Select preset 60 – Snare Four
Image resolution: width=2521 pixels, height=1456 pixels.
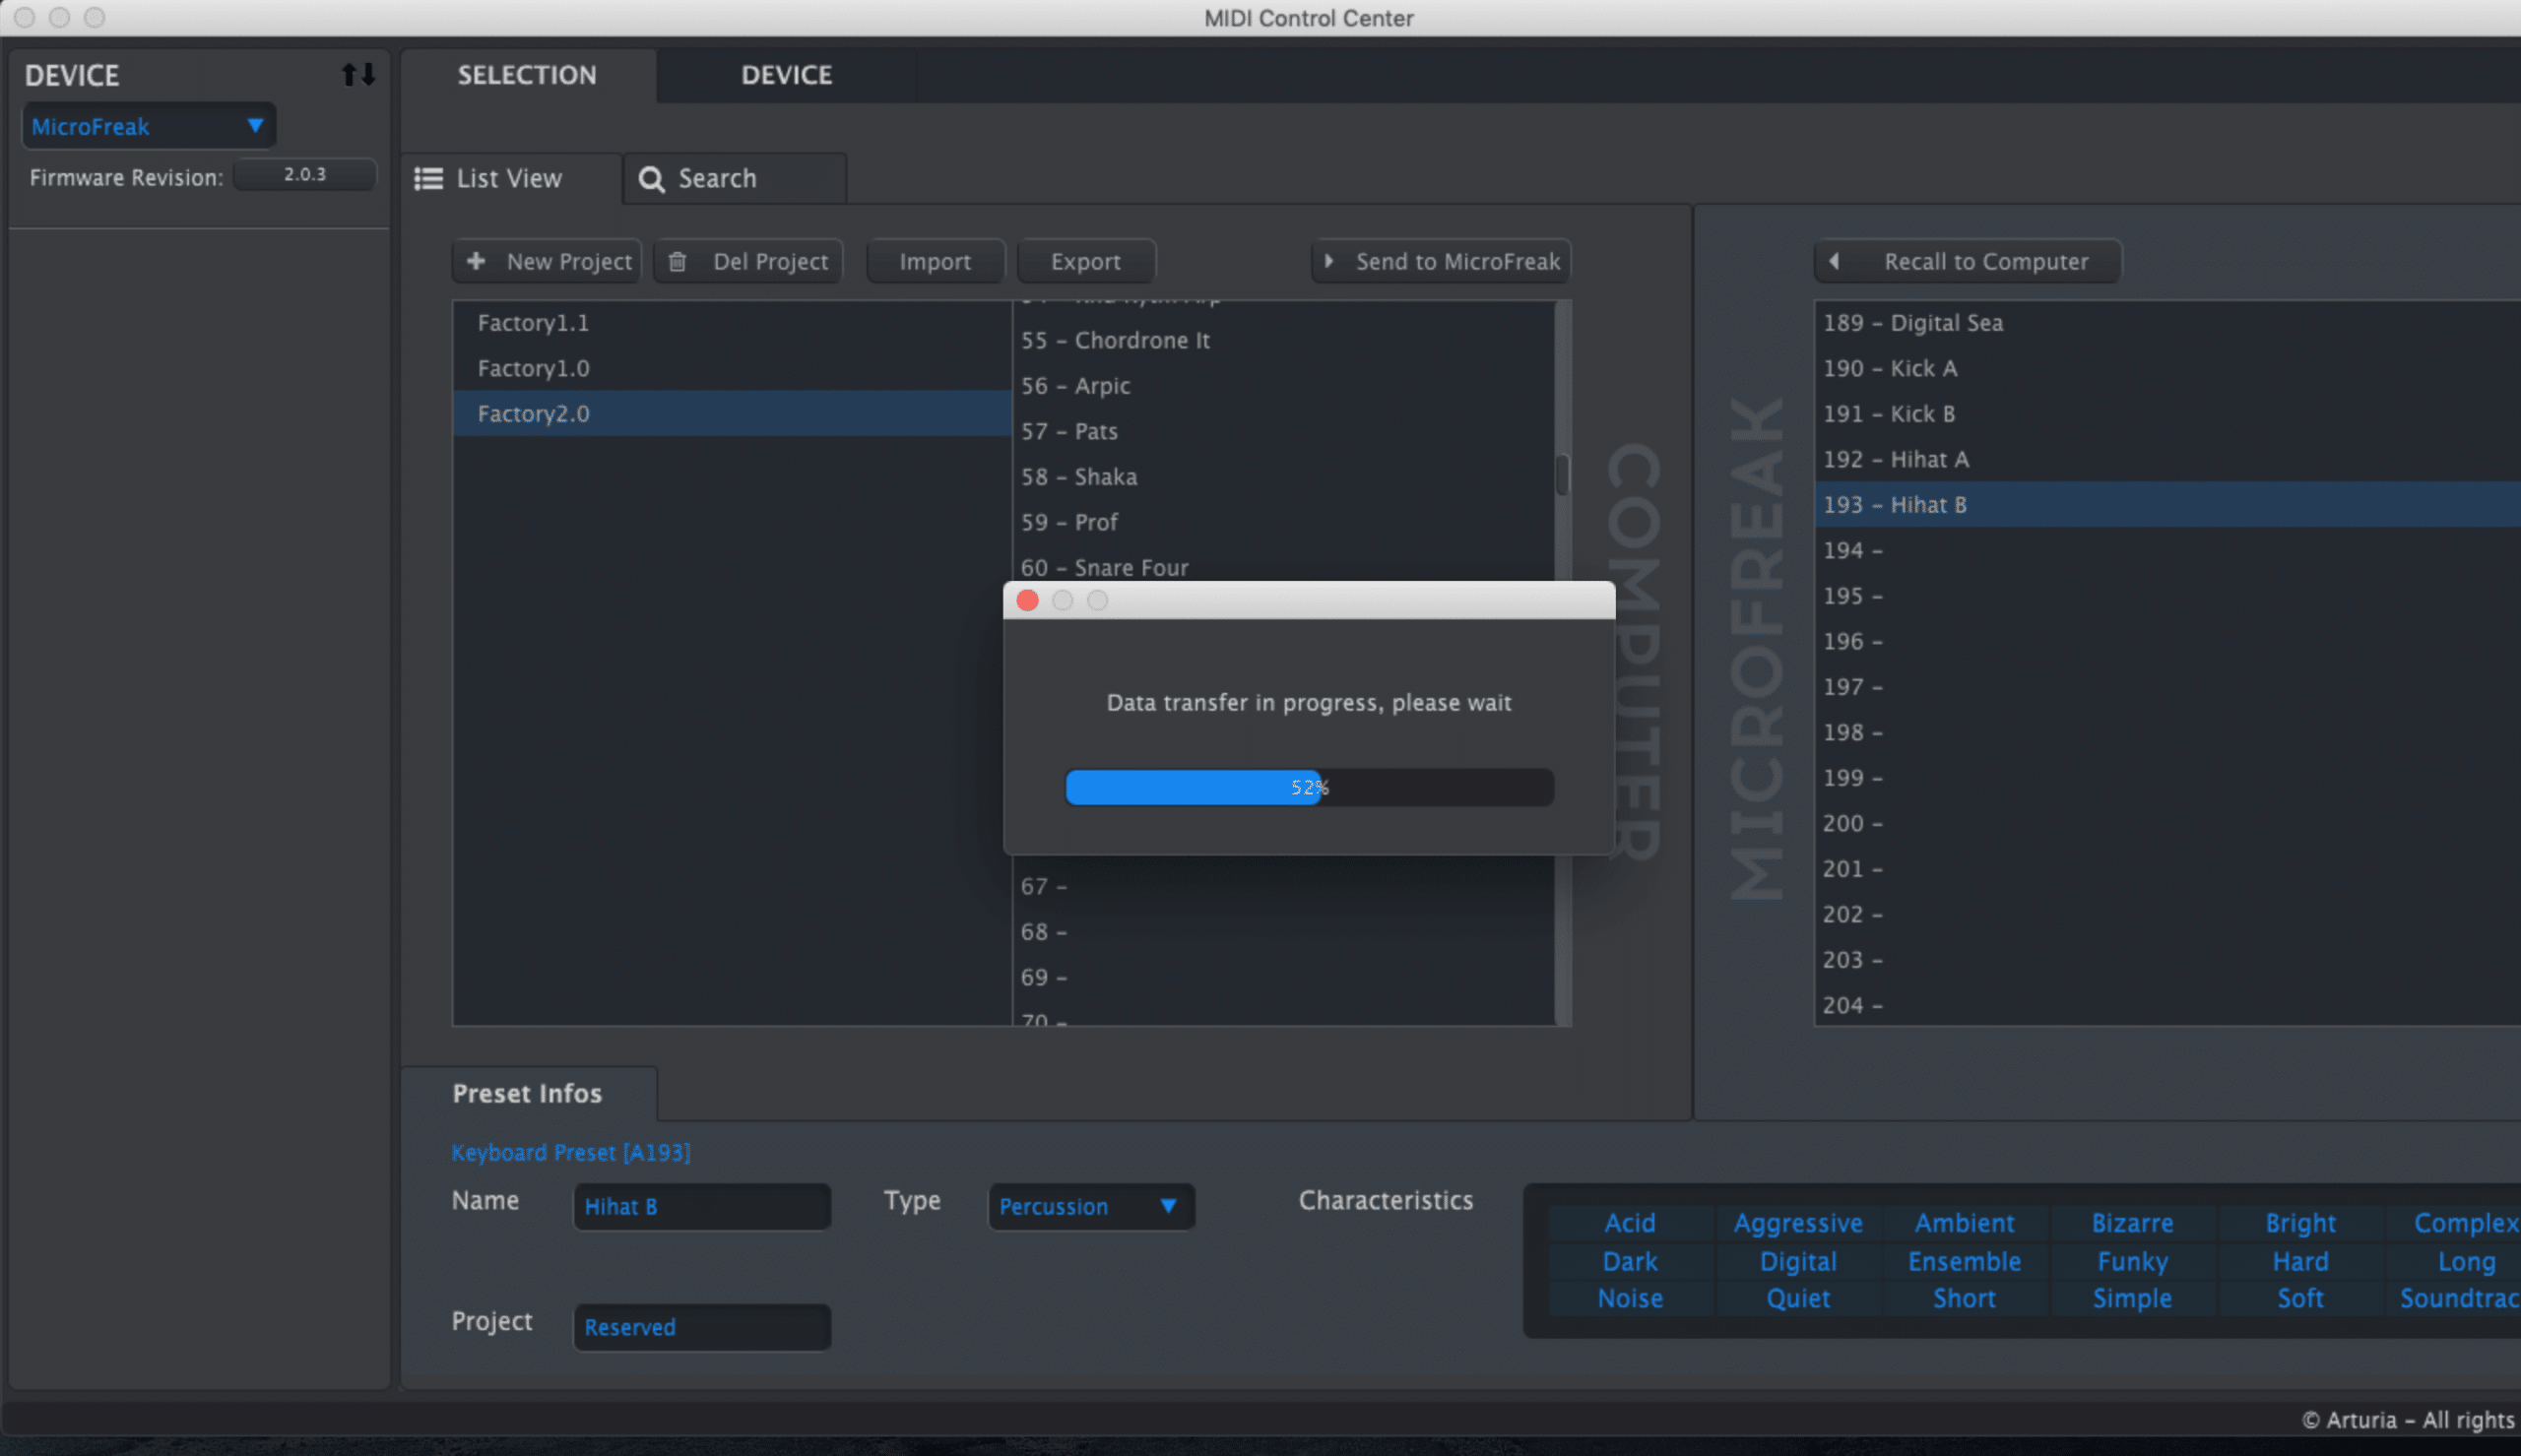coord(1284,567)
